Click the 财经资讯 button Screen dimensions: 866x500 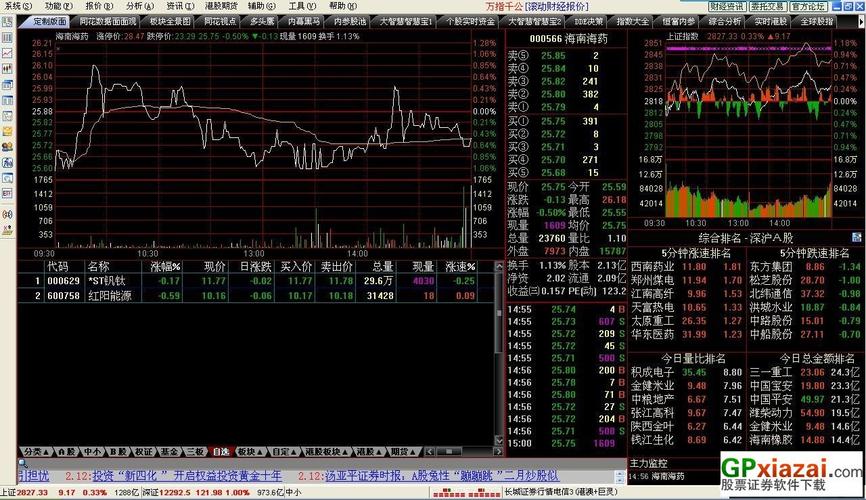click(x=727, y=7)
